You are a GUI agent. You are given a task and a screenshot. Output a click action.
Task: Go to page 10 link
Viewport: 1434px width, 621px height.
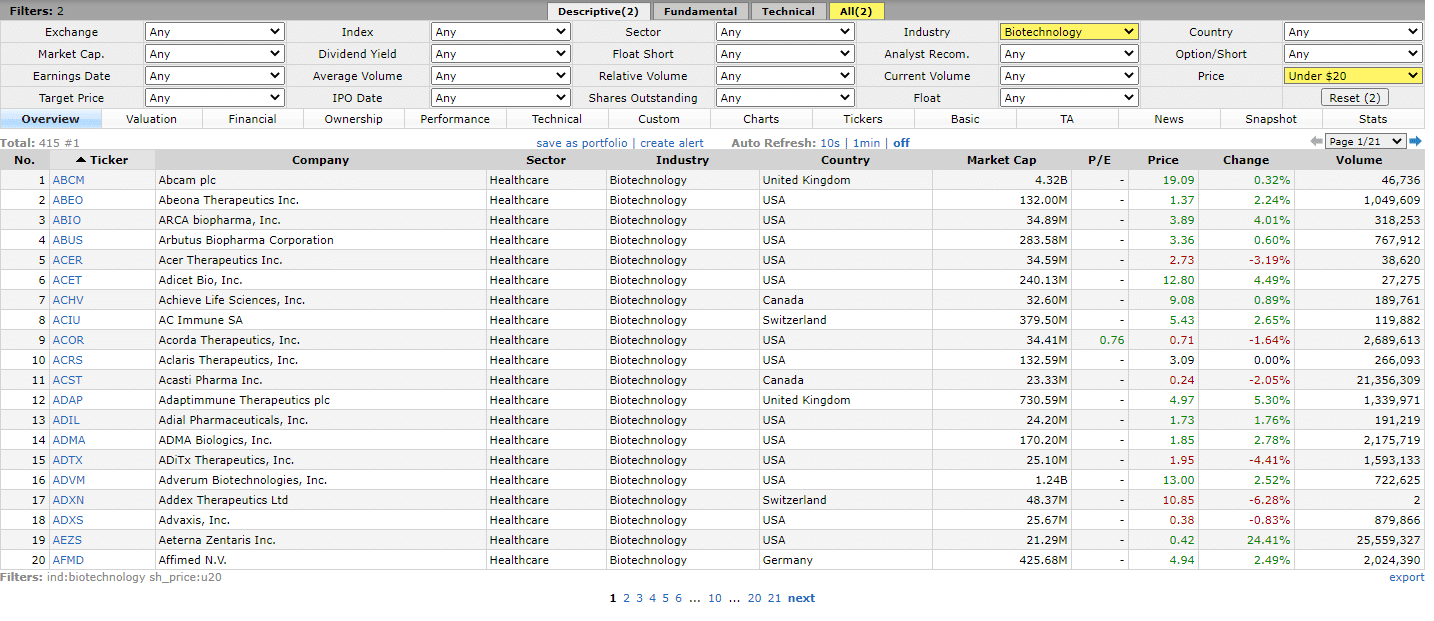[715, 598]
